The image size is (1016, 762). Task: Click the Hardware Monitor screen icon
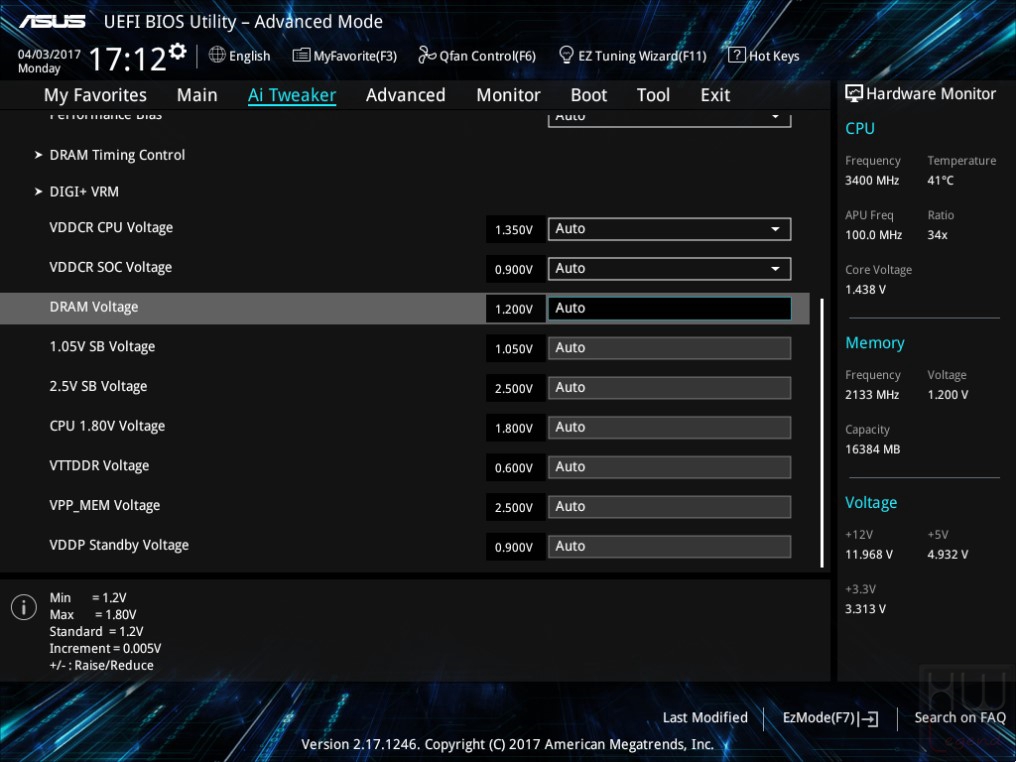[854, 93]
